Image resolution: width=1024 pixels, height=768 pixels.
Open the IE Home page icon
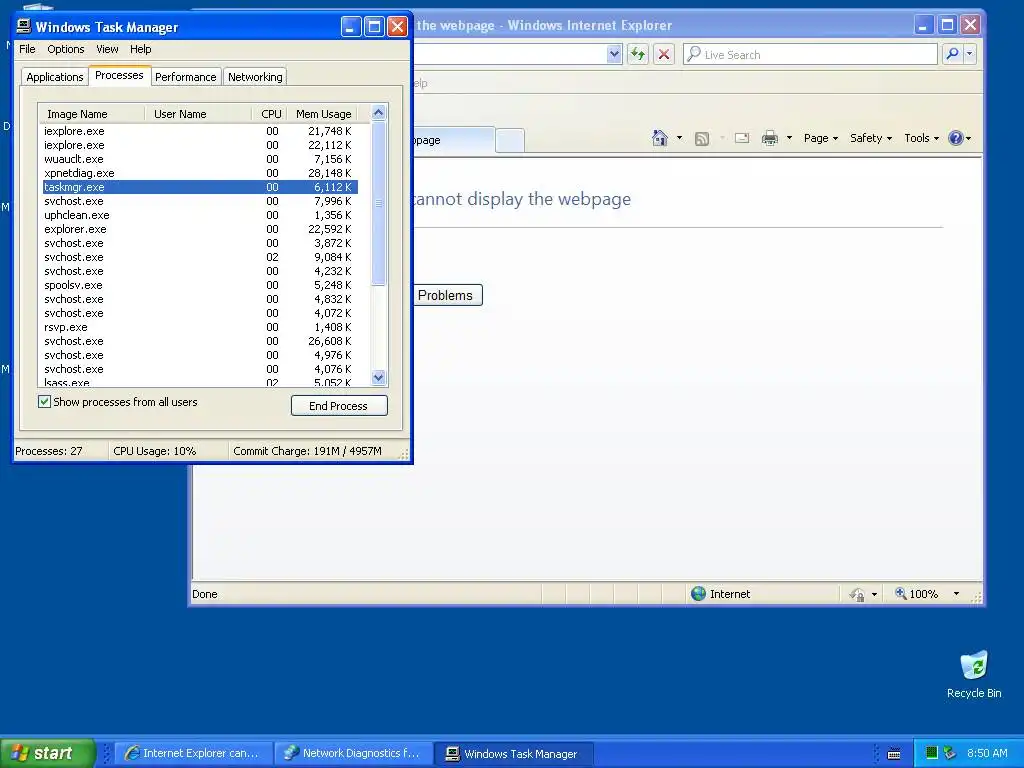[660, 138]
